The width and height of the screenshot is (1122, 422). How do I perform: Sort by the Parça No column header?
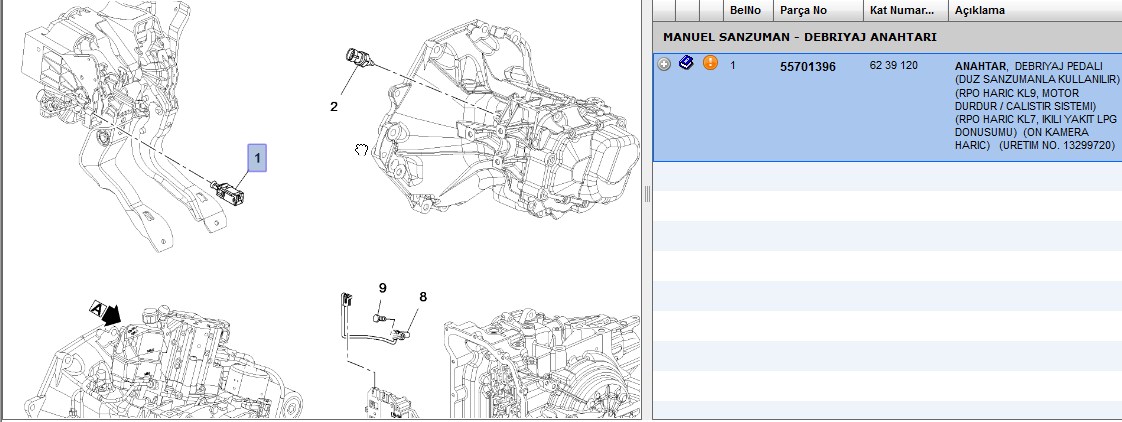point(818,11)
